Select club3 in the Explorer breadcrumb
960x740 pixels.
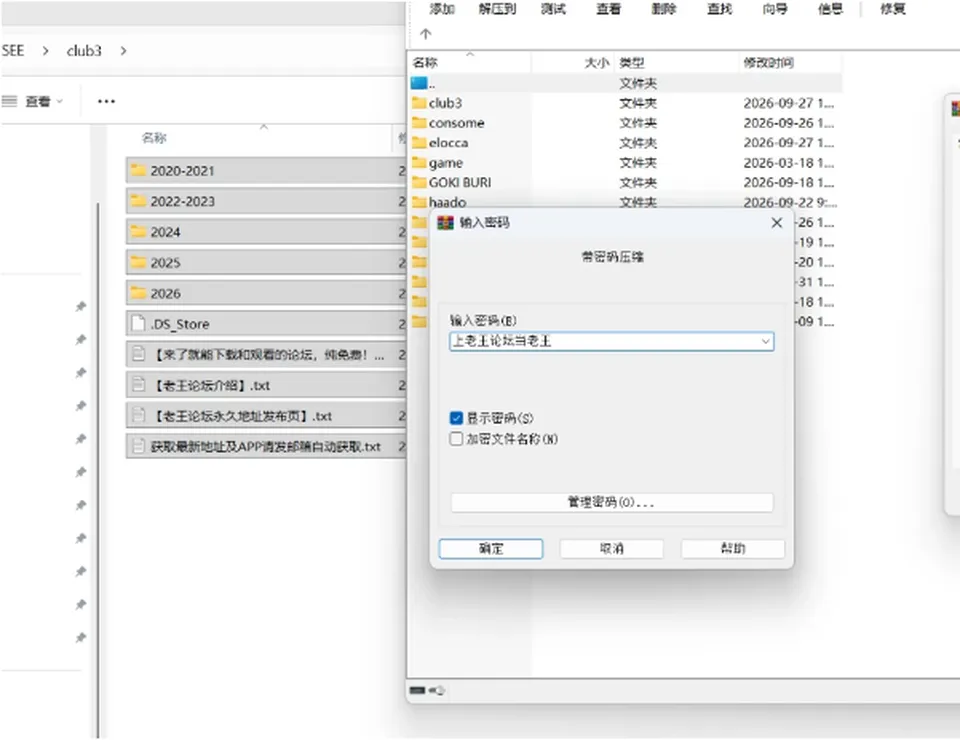[x=84, y=51]
